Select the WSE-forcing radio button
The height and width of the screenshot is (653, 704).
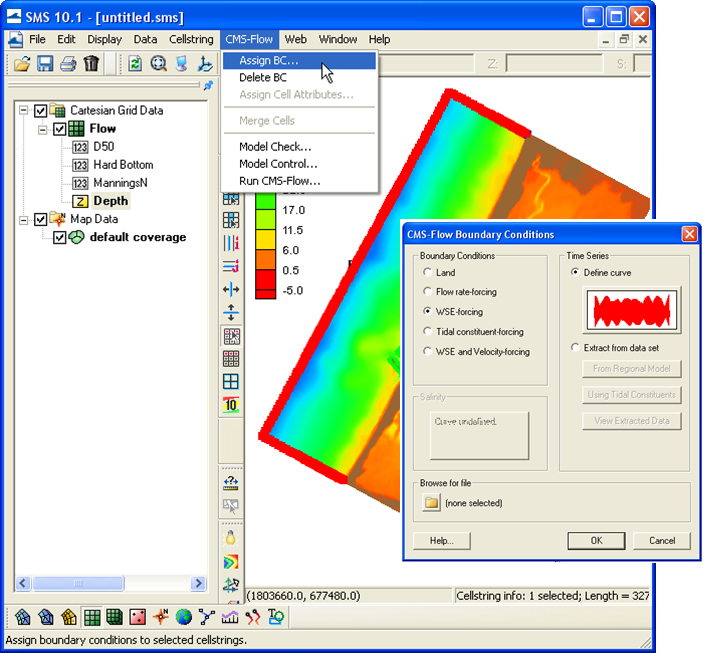click(427, 311)
